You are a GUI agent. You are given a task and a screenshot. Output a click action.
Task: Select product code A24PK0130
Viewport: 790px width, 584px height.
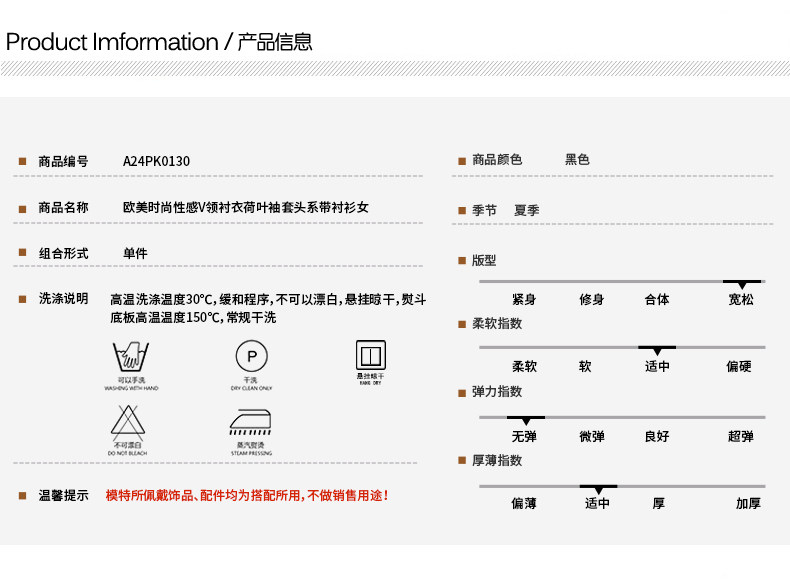[156, 161]
